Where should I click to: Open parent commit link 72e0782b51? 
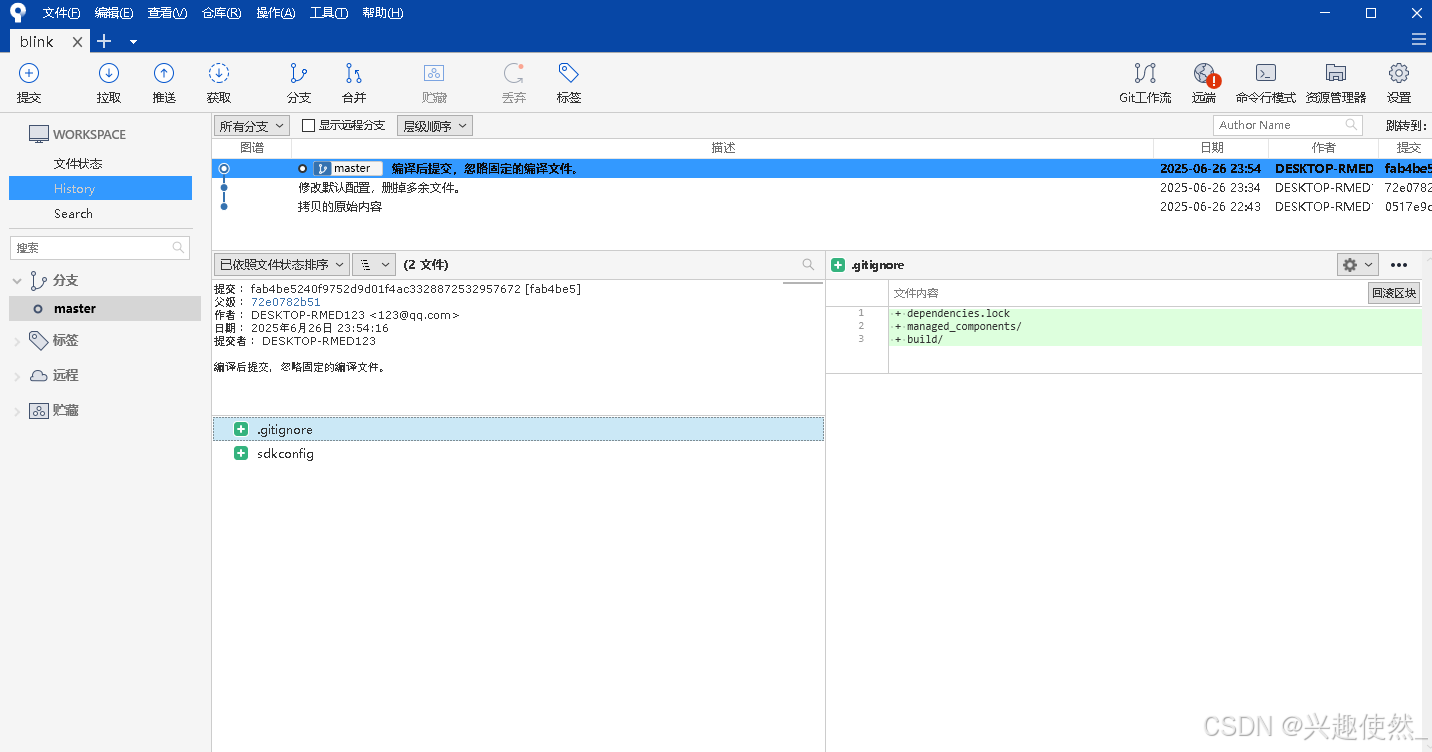286,302
